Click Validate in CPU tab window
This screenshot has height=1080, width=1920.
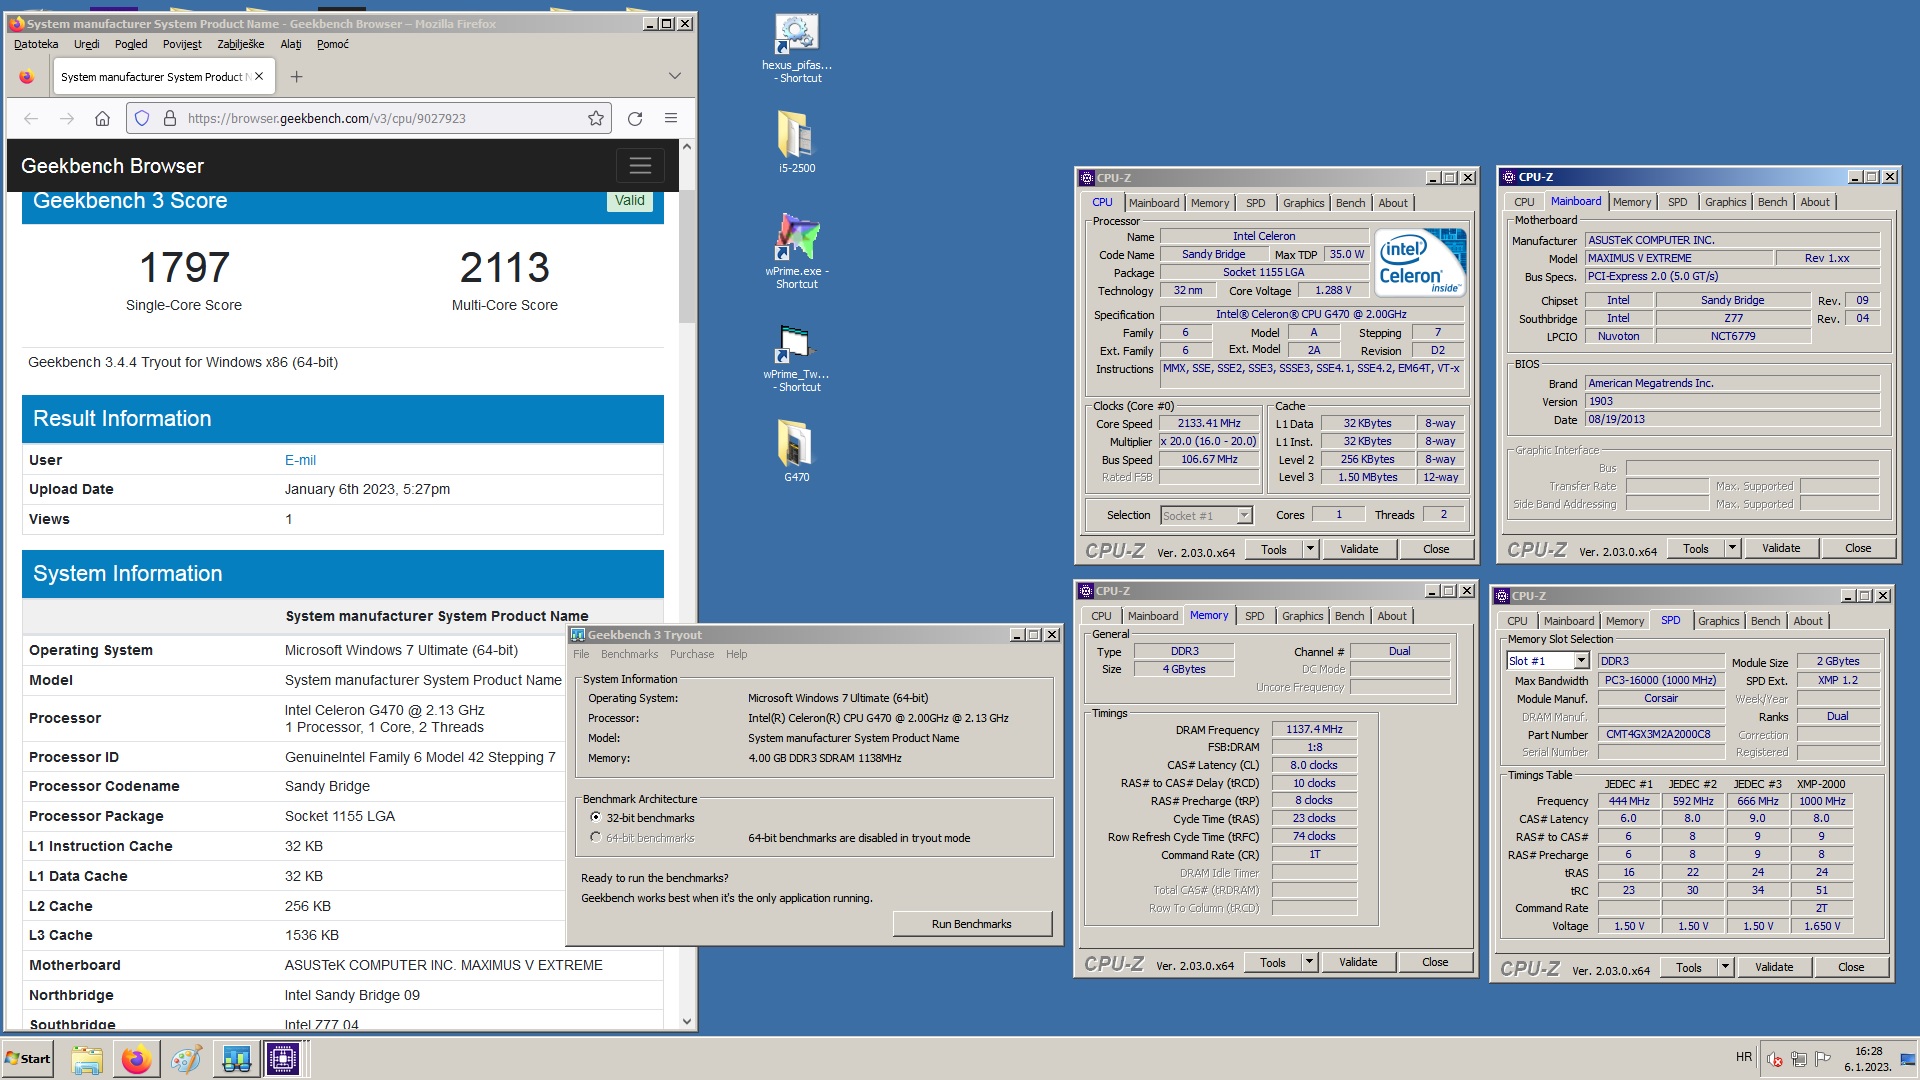(x=1358, y=549)
